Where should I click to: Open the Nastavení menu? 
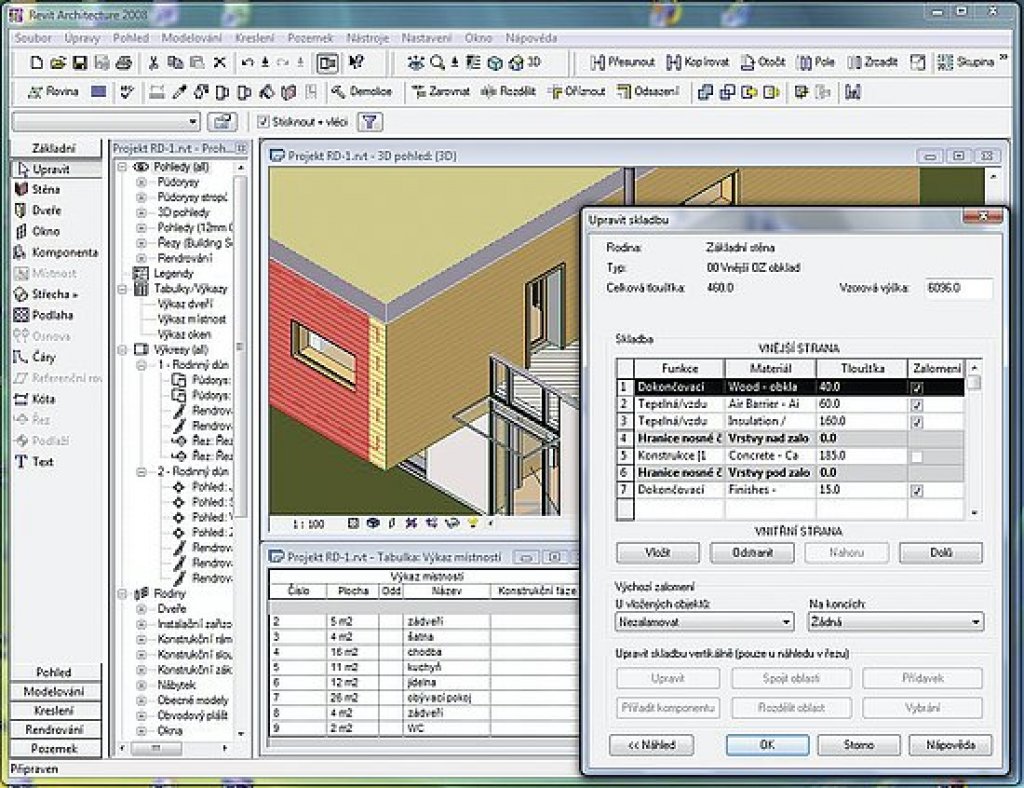426,38
